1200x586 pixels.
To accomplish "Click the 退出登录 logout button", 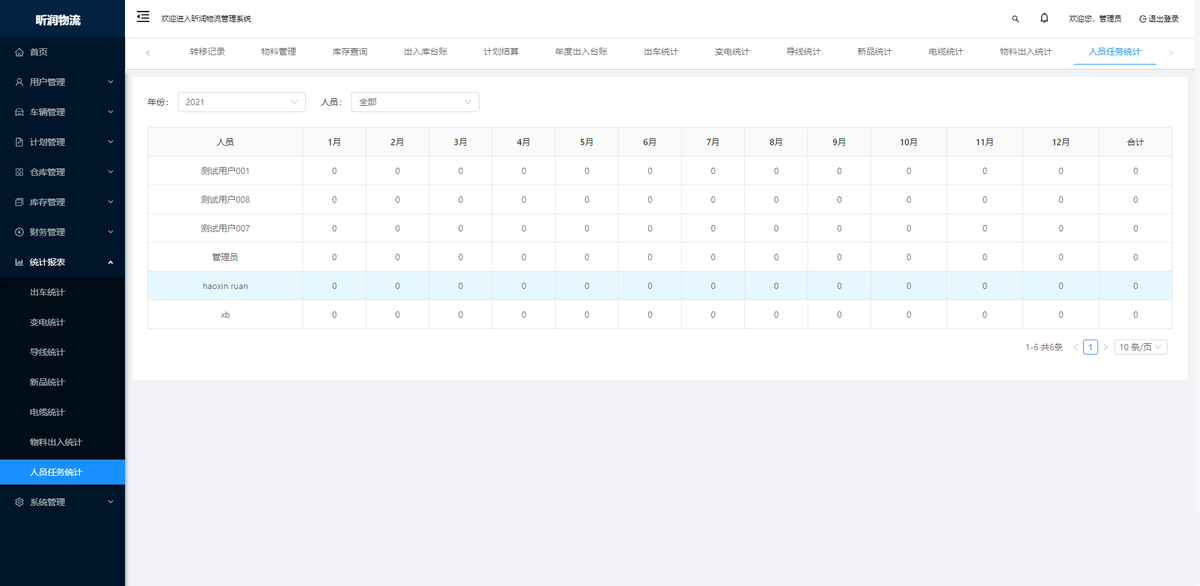I will point(1159,18).
